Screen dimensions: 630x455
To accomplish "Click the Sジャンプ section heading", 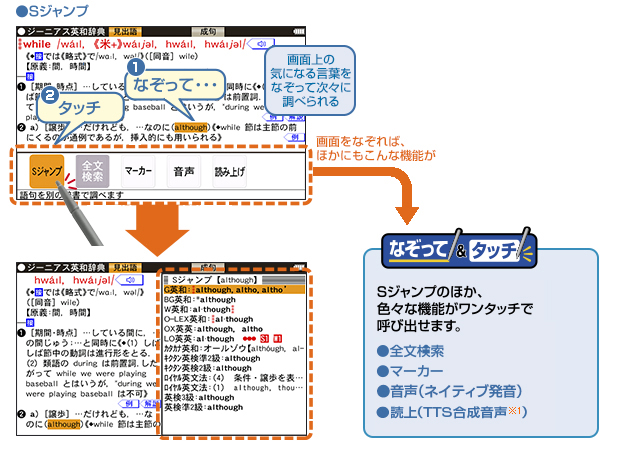I will (52, 11).
